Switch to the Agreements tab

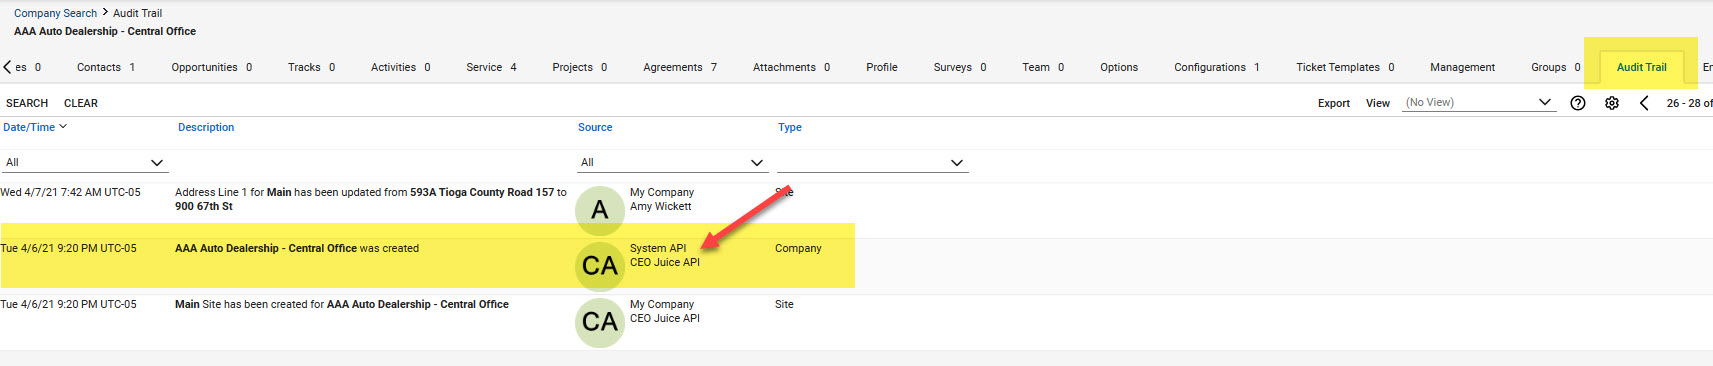coord(679,67)
